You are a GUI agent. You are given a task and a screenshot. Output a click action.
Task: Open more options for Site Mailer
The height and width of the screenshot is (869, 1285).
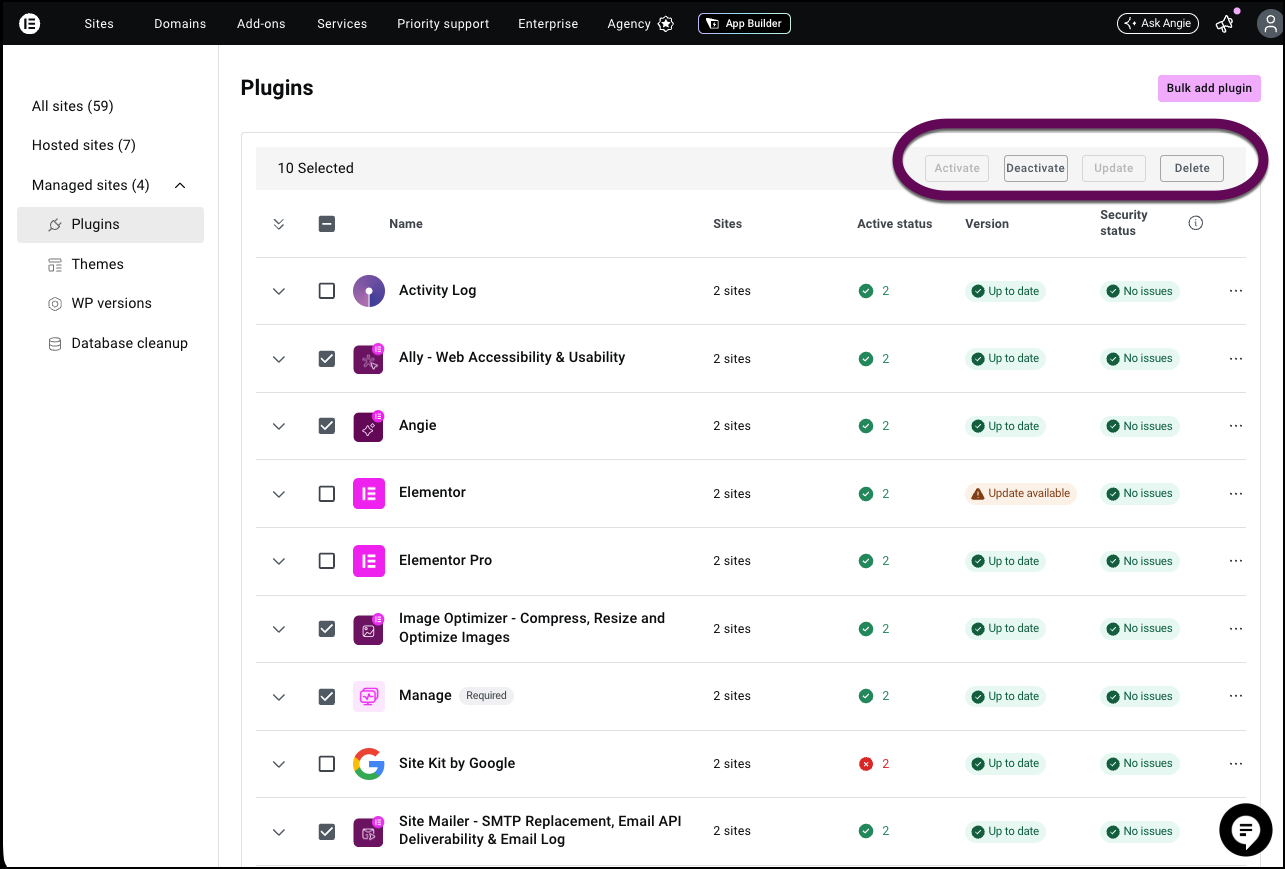tap(1236, 831)
